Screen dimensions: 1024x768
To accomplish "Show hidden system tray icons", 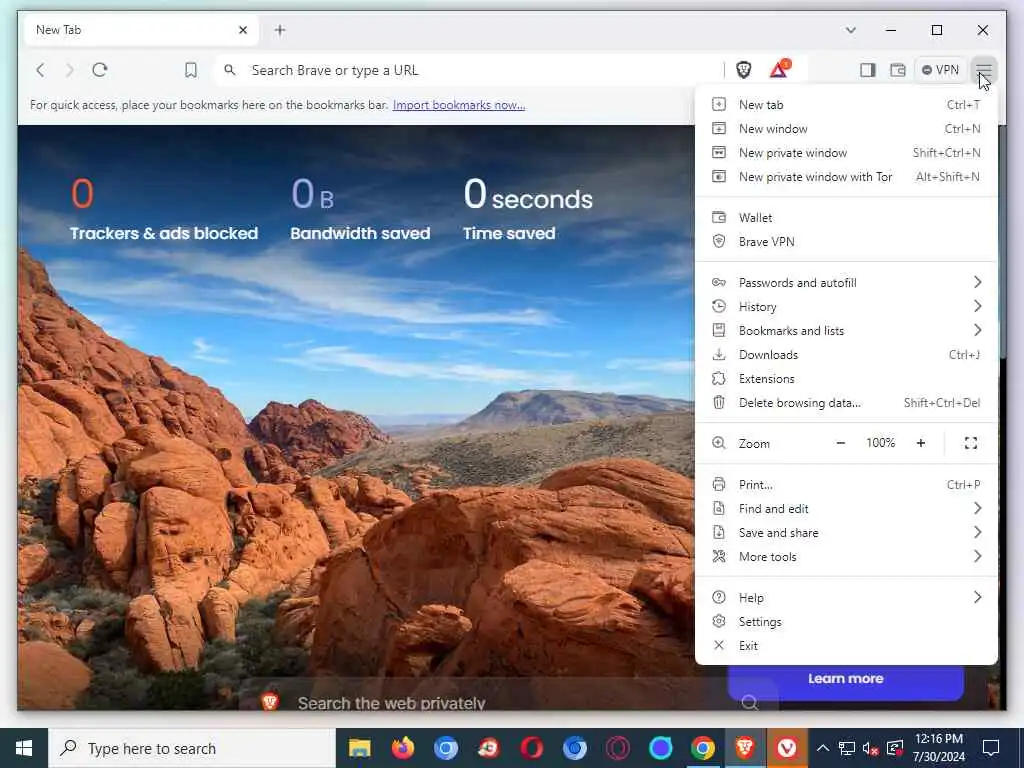I will pyautogui.click(x=823, y=748).
